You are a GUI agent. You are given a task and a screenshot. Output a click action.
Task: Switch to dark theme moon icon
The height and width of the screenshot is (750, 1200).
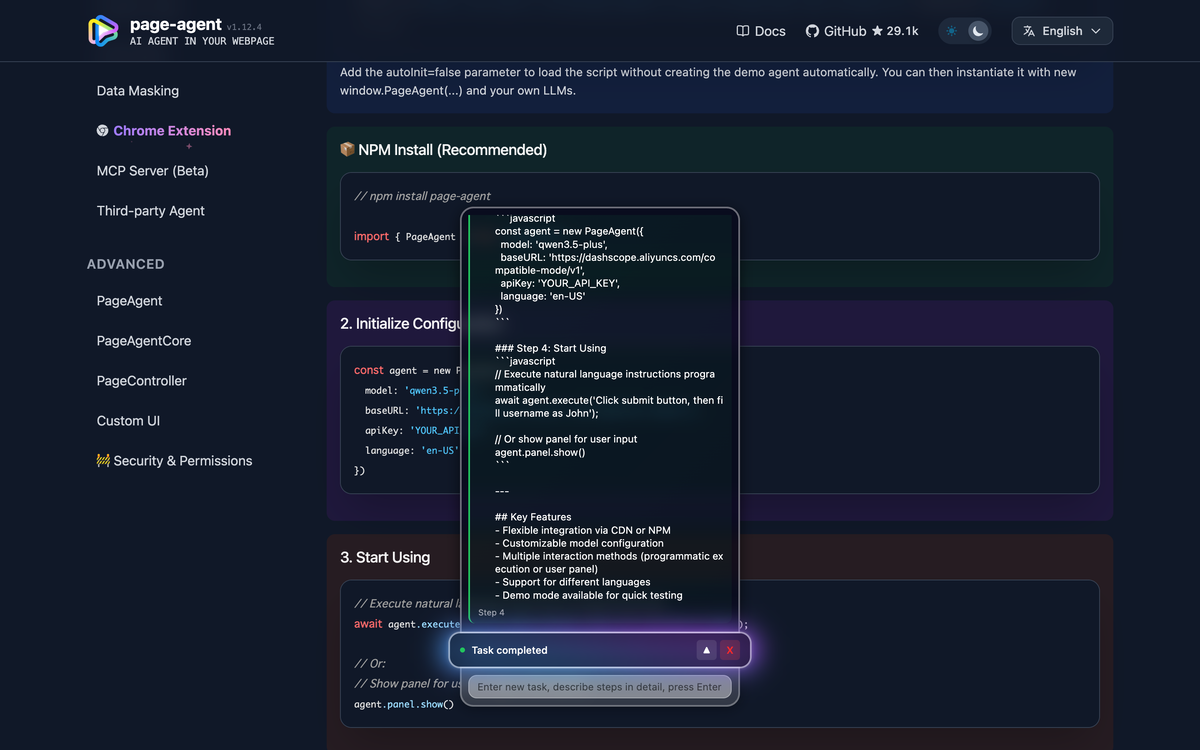[979, 31]
